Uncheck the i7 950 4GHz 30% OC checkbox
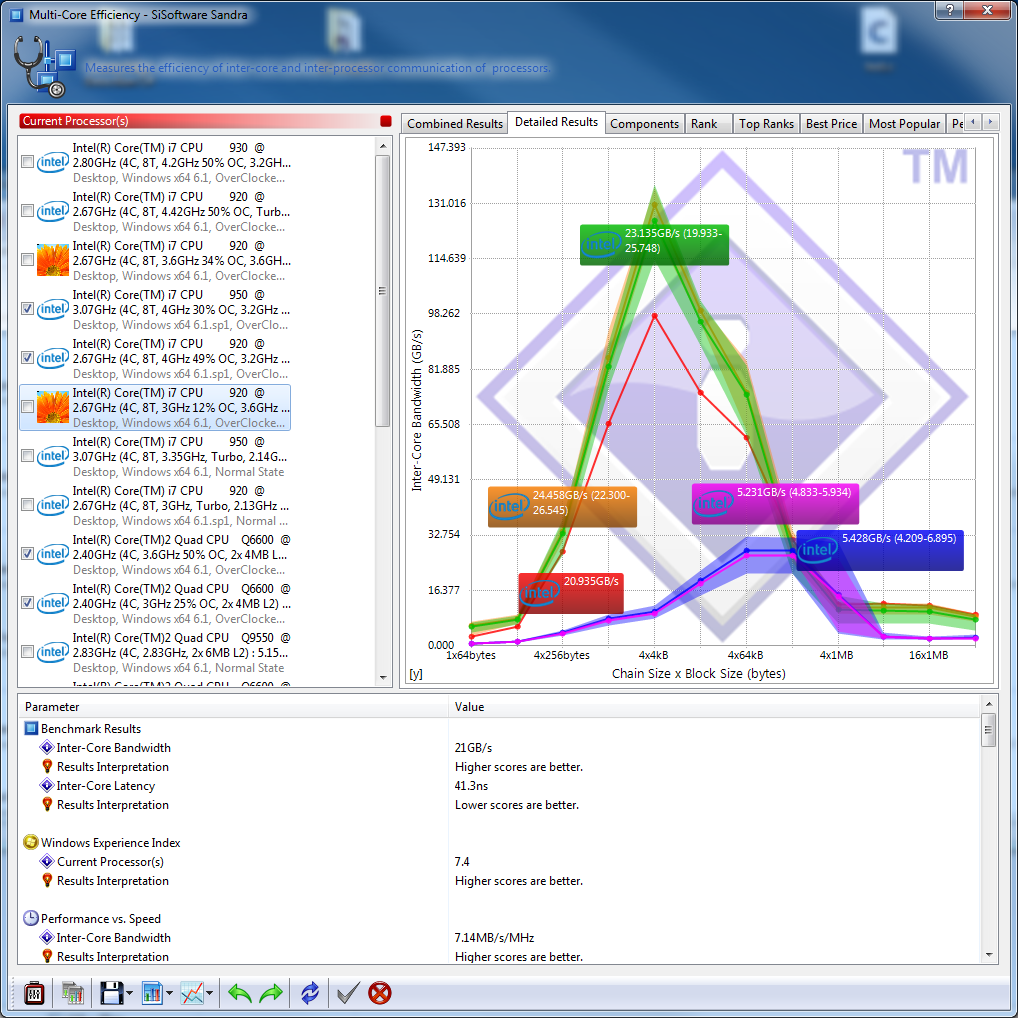The image size is (1018, 1018). 27,308
